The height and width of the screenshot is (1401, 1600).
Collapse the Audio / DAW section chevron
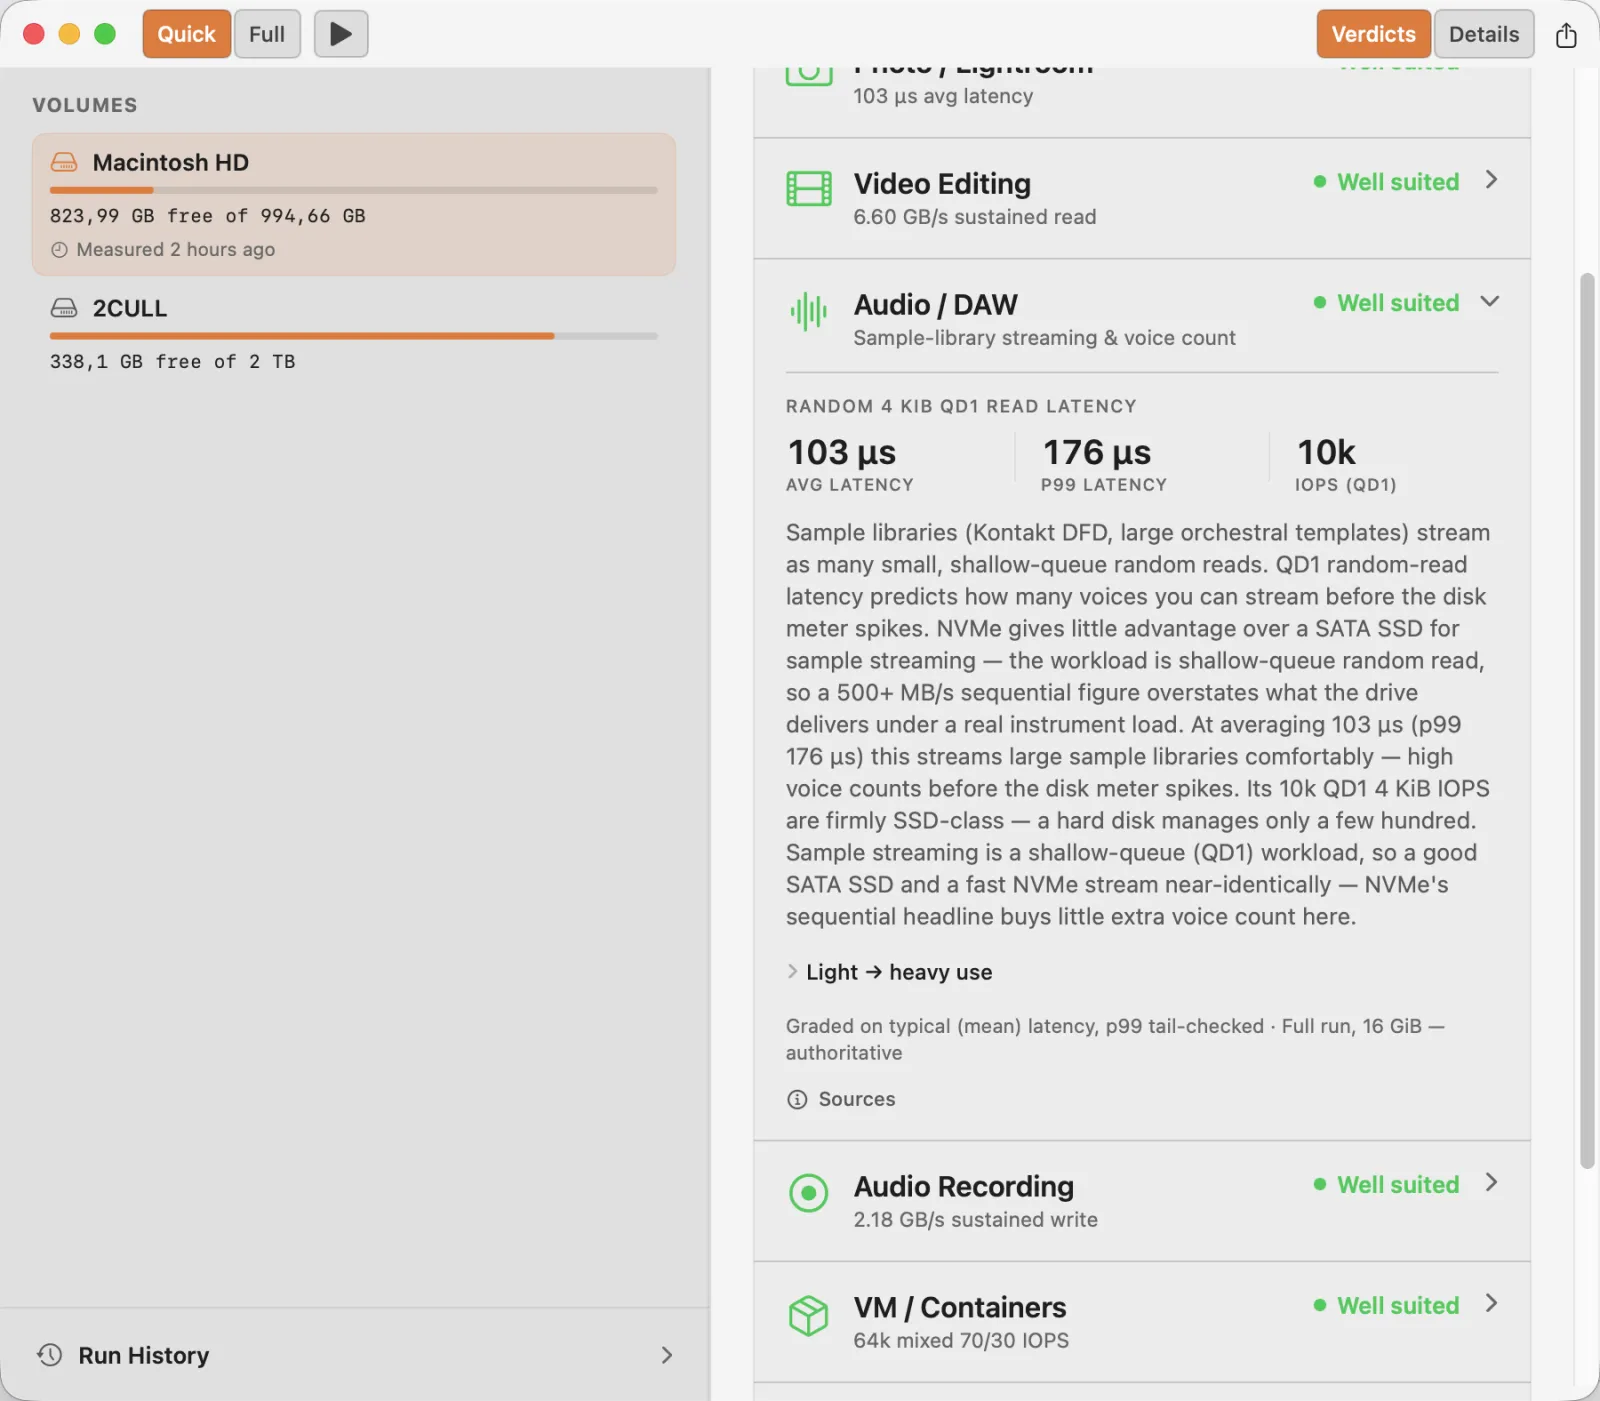[1490, 302]
